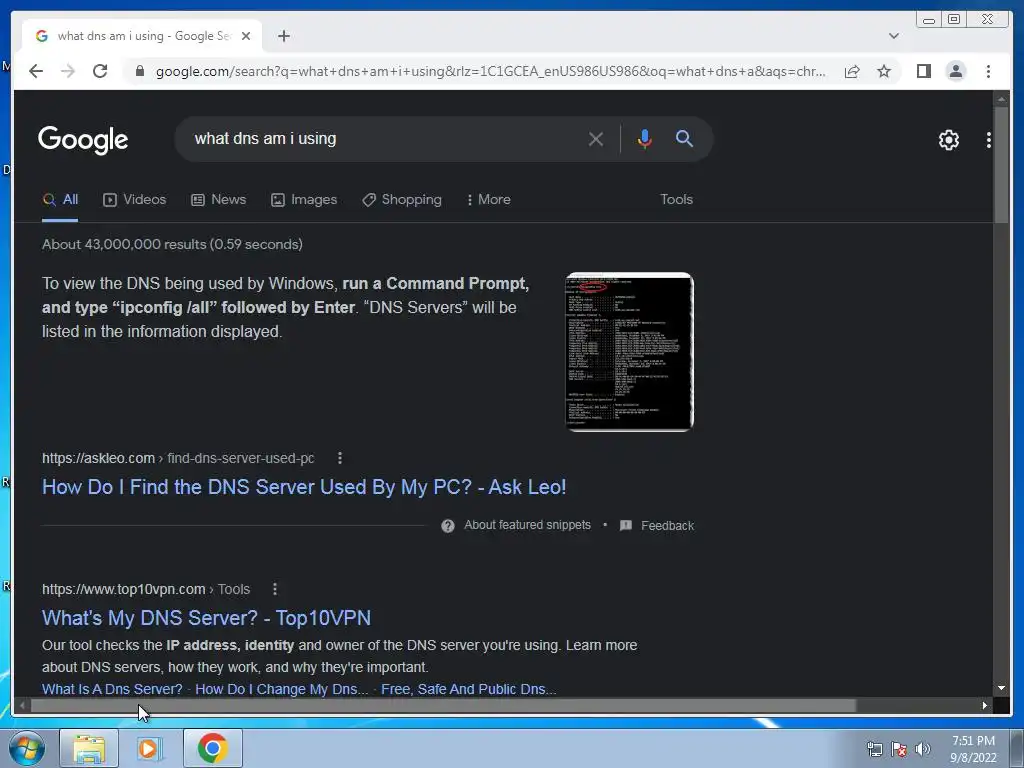Image resolution: width=1024 pixels, height=768 pixels.
Task: Clear the Google search box text
Action: (596, 138)
